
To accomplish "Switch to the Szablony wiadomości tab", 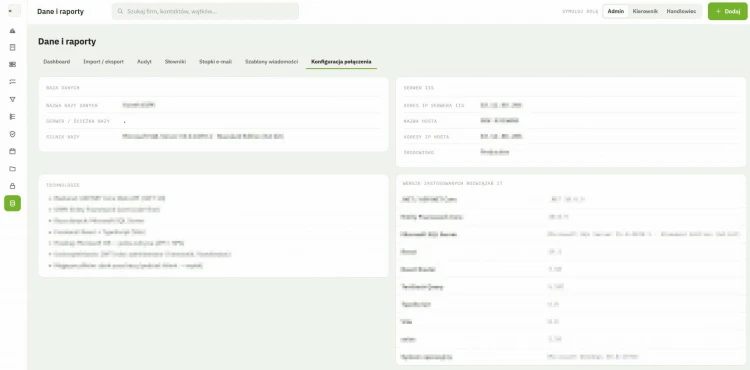I will tap(271, 62).
